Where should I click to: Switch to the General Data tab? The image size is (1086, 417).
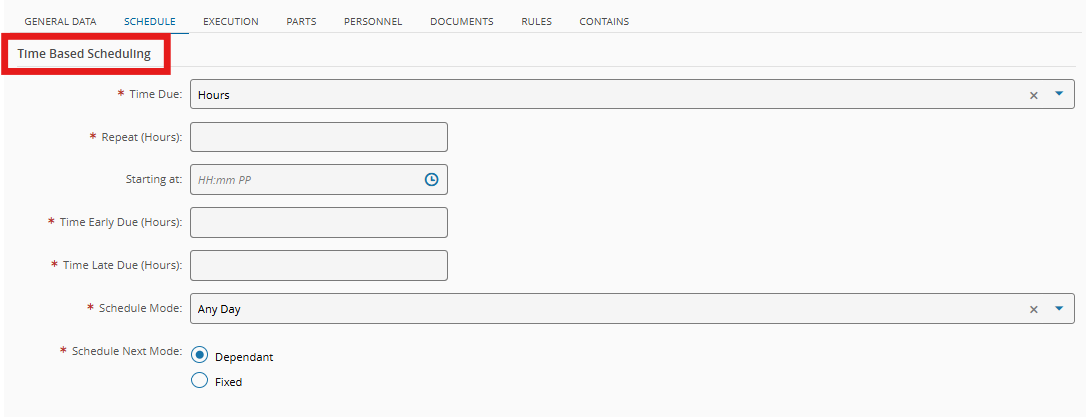[60, 21]
